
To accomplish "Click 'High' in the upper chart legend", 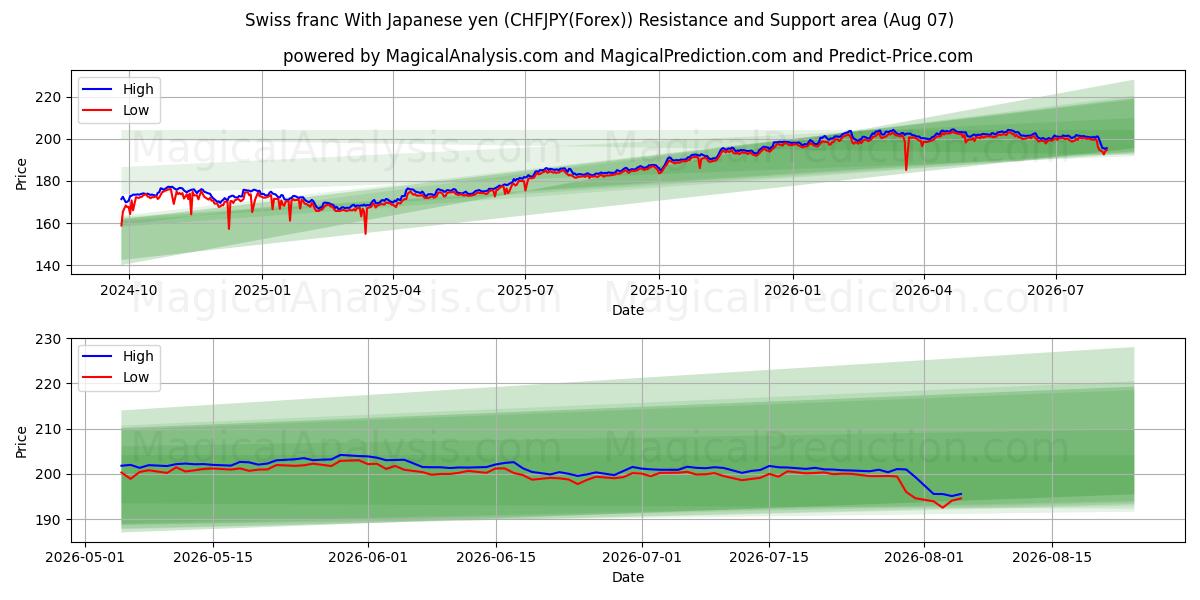I will (x=138, y=89).
